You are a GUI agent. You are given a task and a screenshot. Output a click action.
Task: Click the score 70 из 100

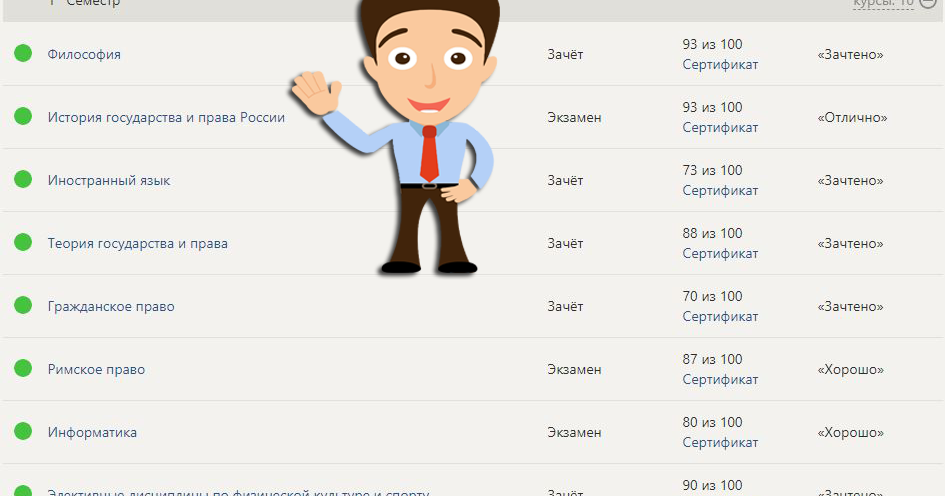712,297
